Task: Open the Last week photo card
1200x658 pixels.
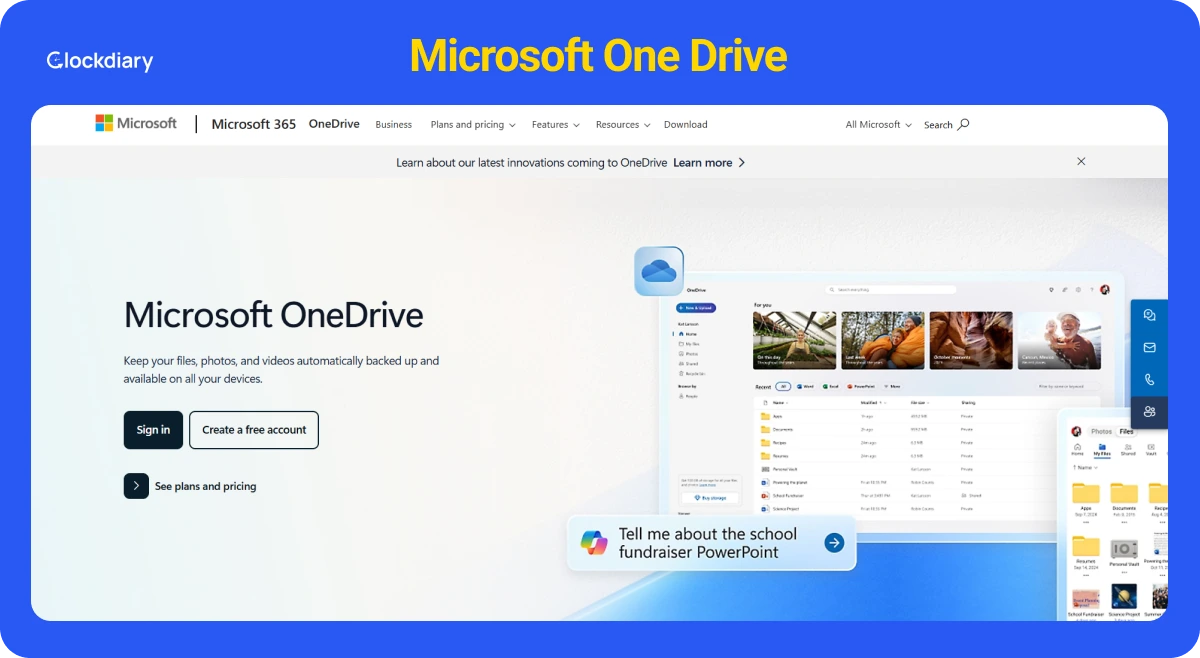Action: click(883, 340)
